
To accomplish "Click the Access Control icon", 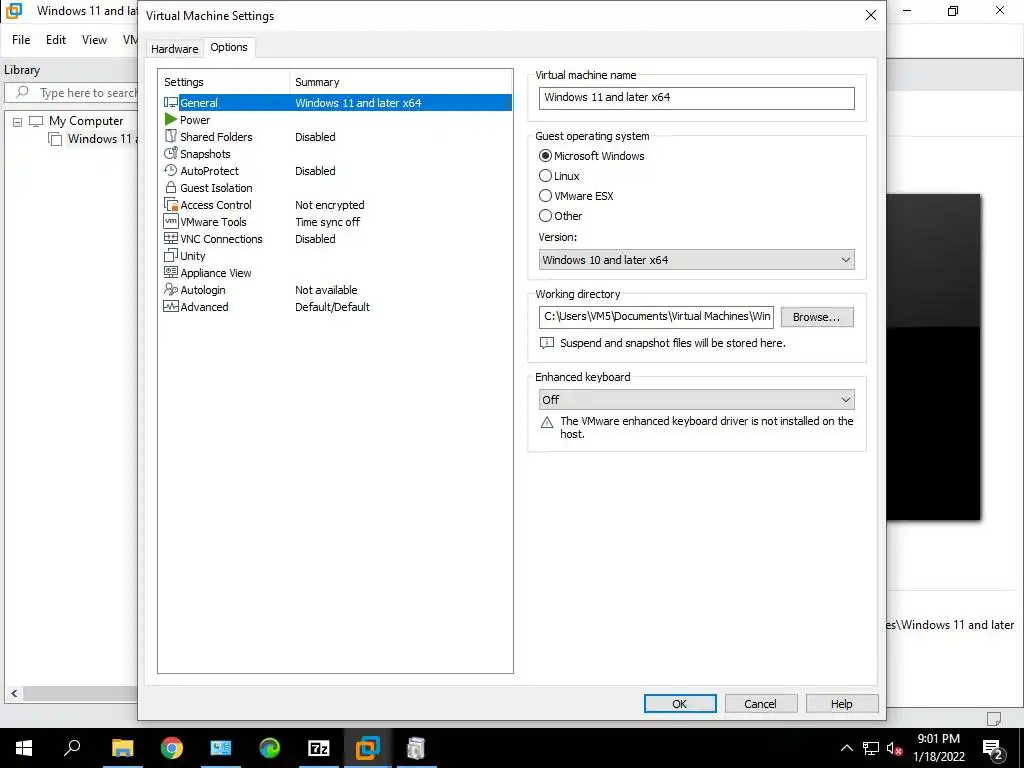I will point(170,204).
